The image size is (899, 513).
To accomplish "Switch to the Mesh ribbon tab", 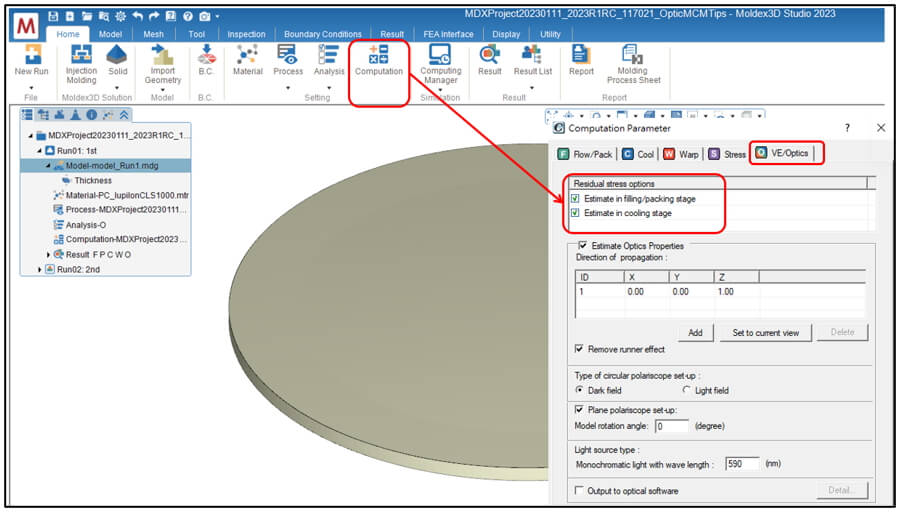I will point(153,34).
